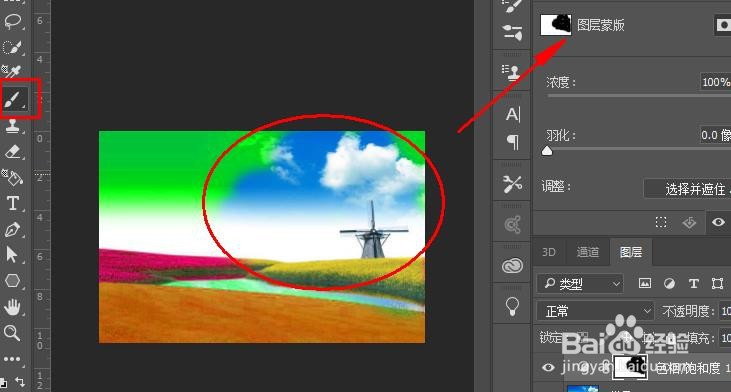Open the Paragraph panel icon
This screenshot has height=392, width=731.
(512, 142)
